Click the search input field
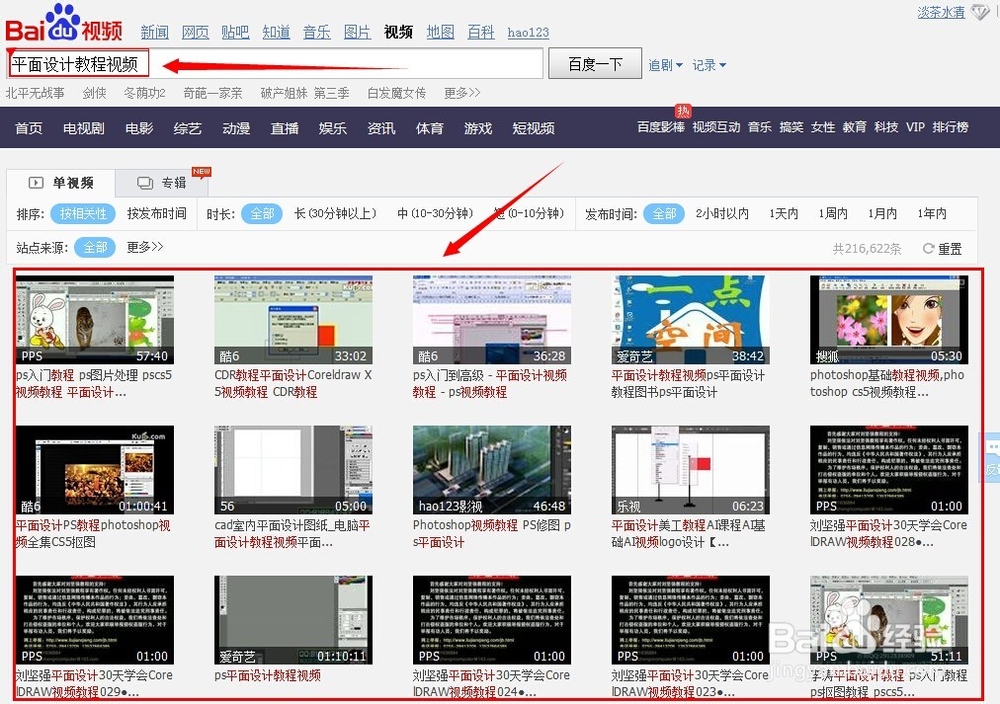1000x704 pixels. click(x=276, y=64)
